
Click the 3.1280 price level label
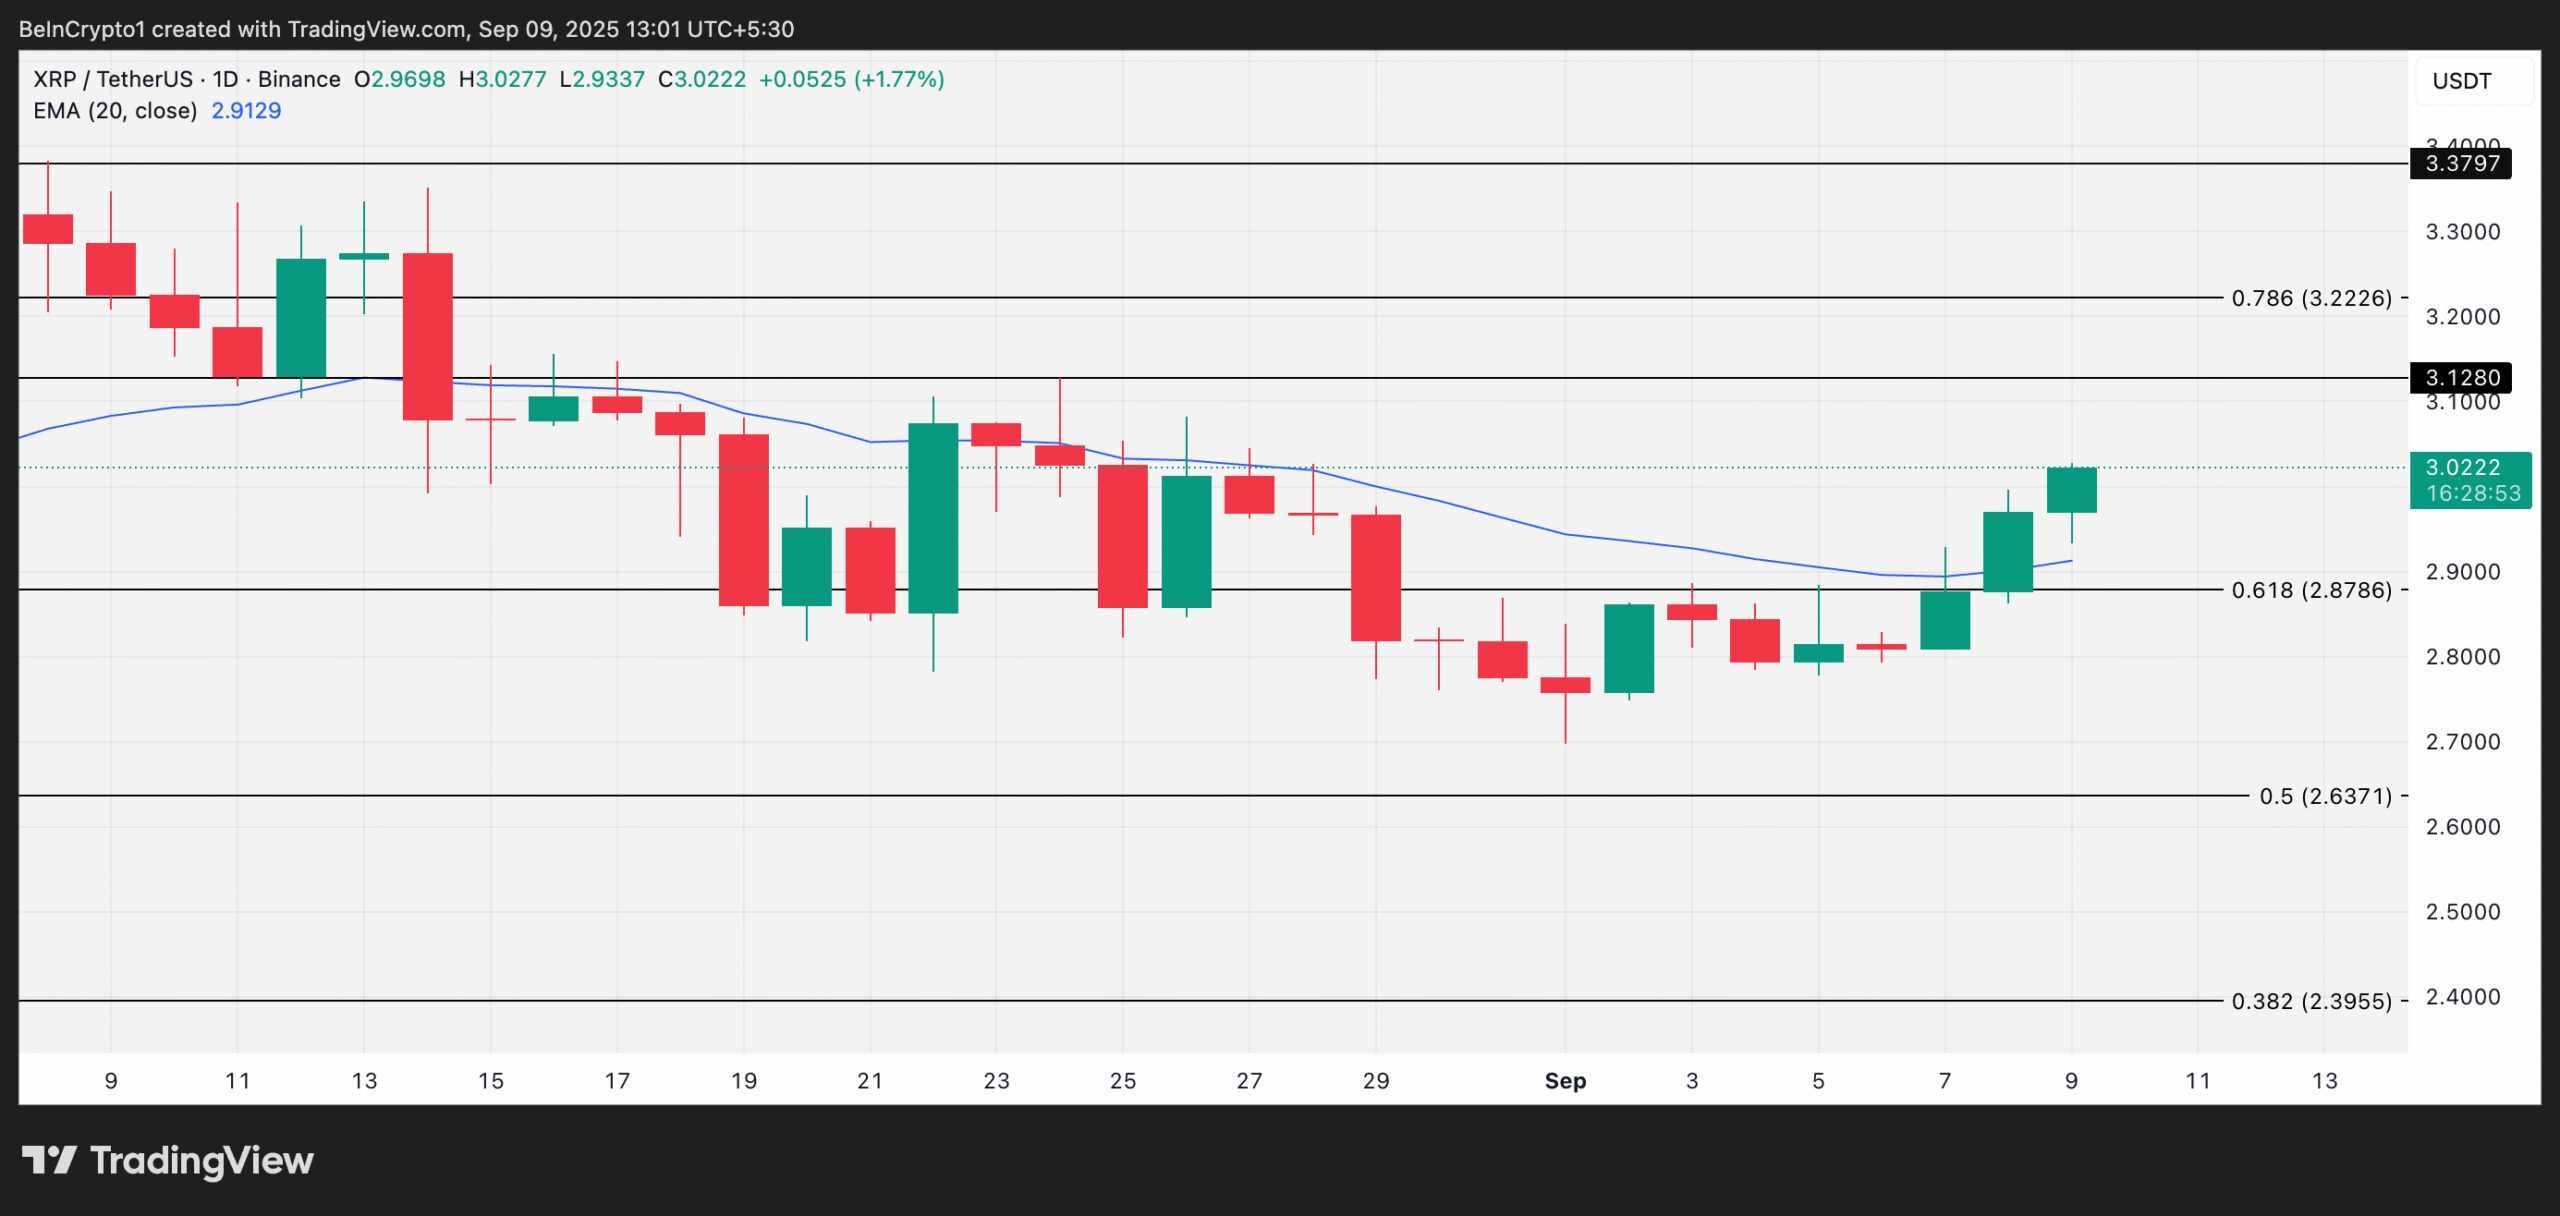(2461, 378)
